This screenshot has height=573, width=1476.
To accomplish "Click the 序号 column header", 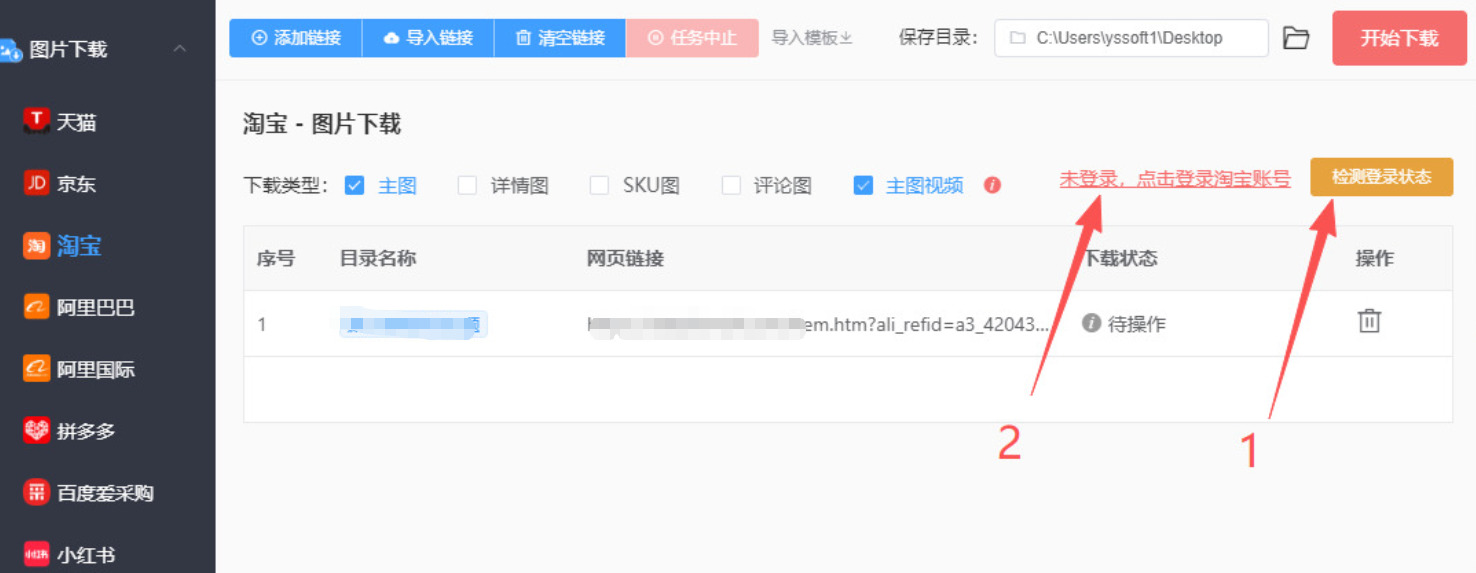I will tap(276, 259).
